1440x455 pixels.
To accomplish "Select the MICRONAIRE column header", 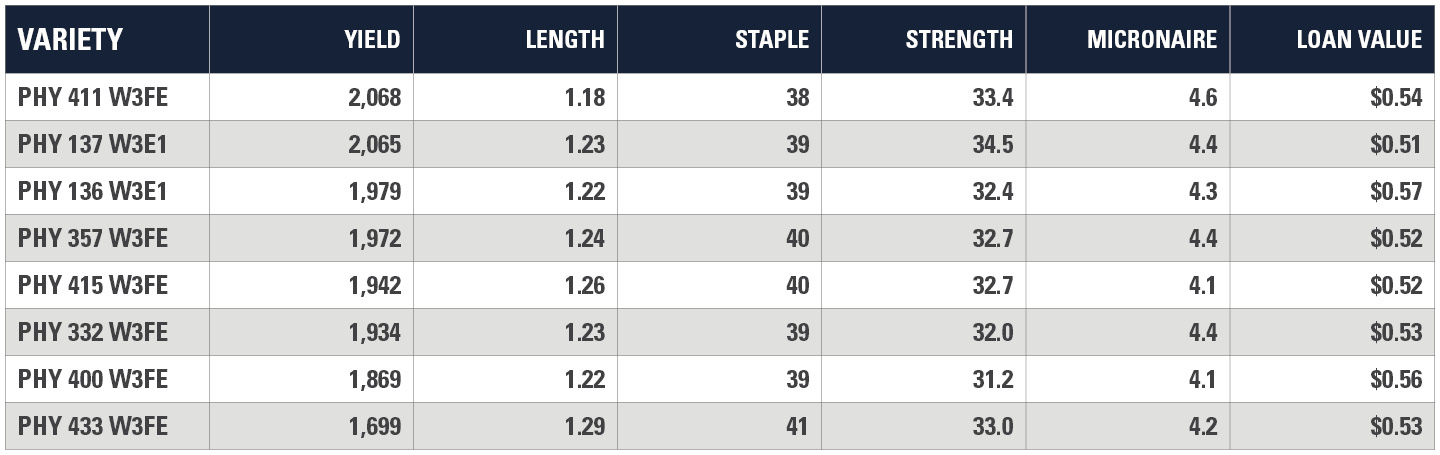I will (1152, 39).
